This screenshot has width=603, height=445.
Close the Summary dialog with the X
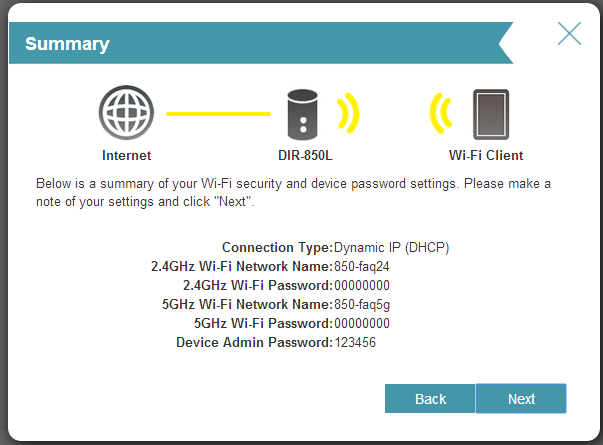tap(569, 34)
